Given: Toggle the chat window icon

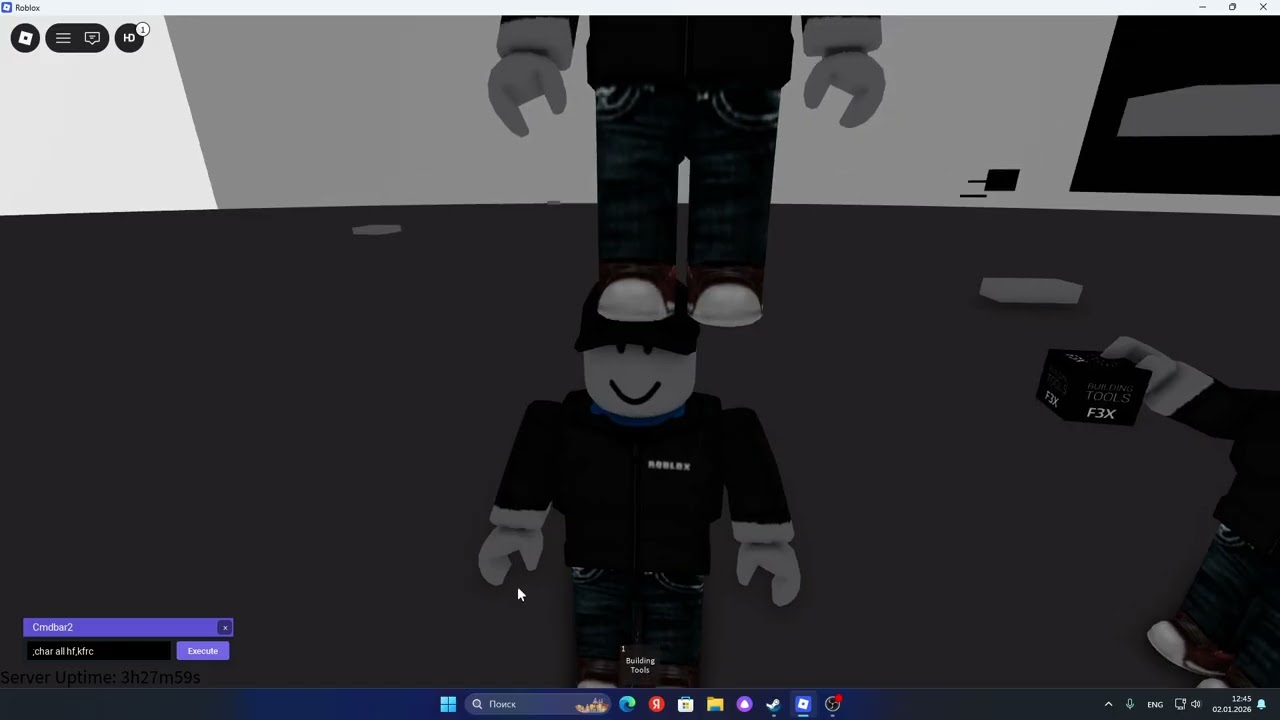Looking at the screenshot, I should point(92,38).
